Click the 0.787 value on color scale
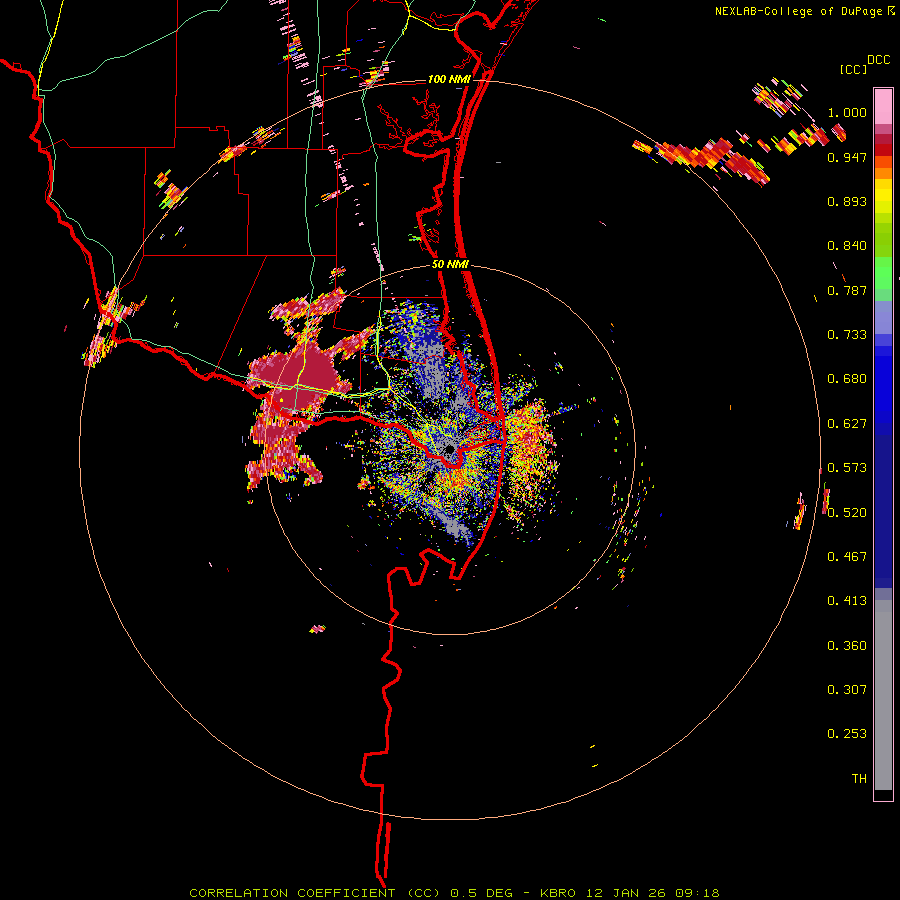This screenshot has width=900, height=900. [x=847, y=290]
